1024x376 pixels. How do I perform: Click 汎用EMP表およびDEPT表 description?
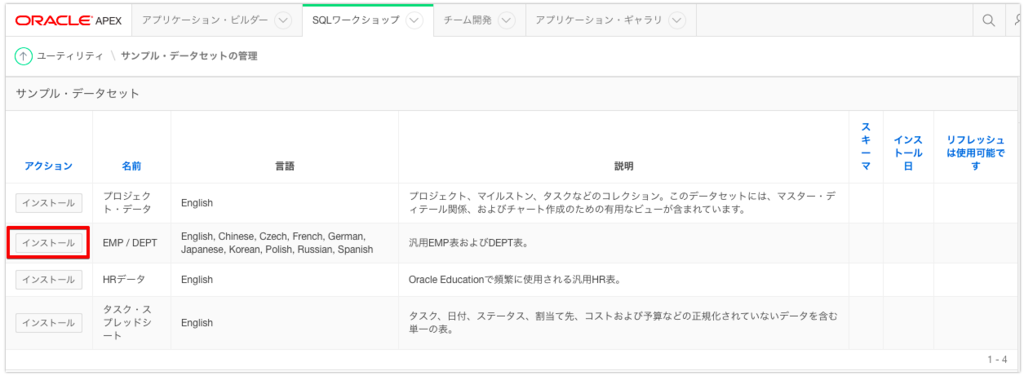(x=468, y=243)
